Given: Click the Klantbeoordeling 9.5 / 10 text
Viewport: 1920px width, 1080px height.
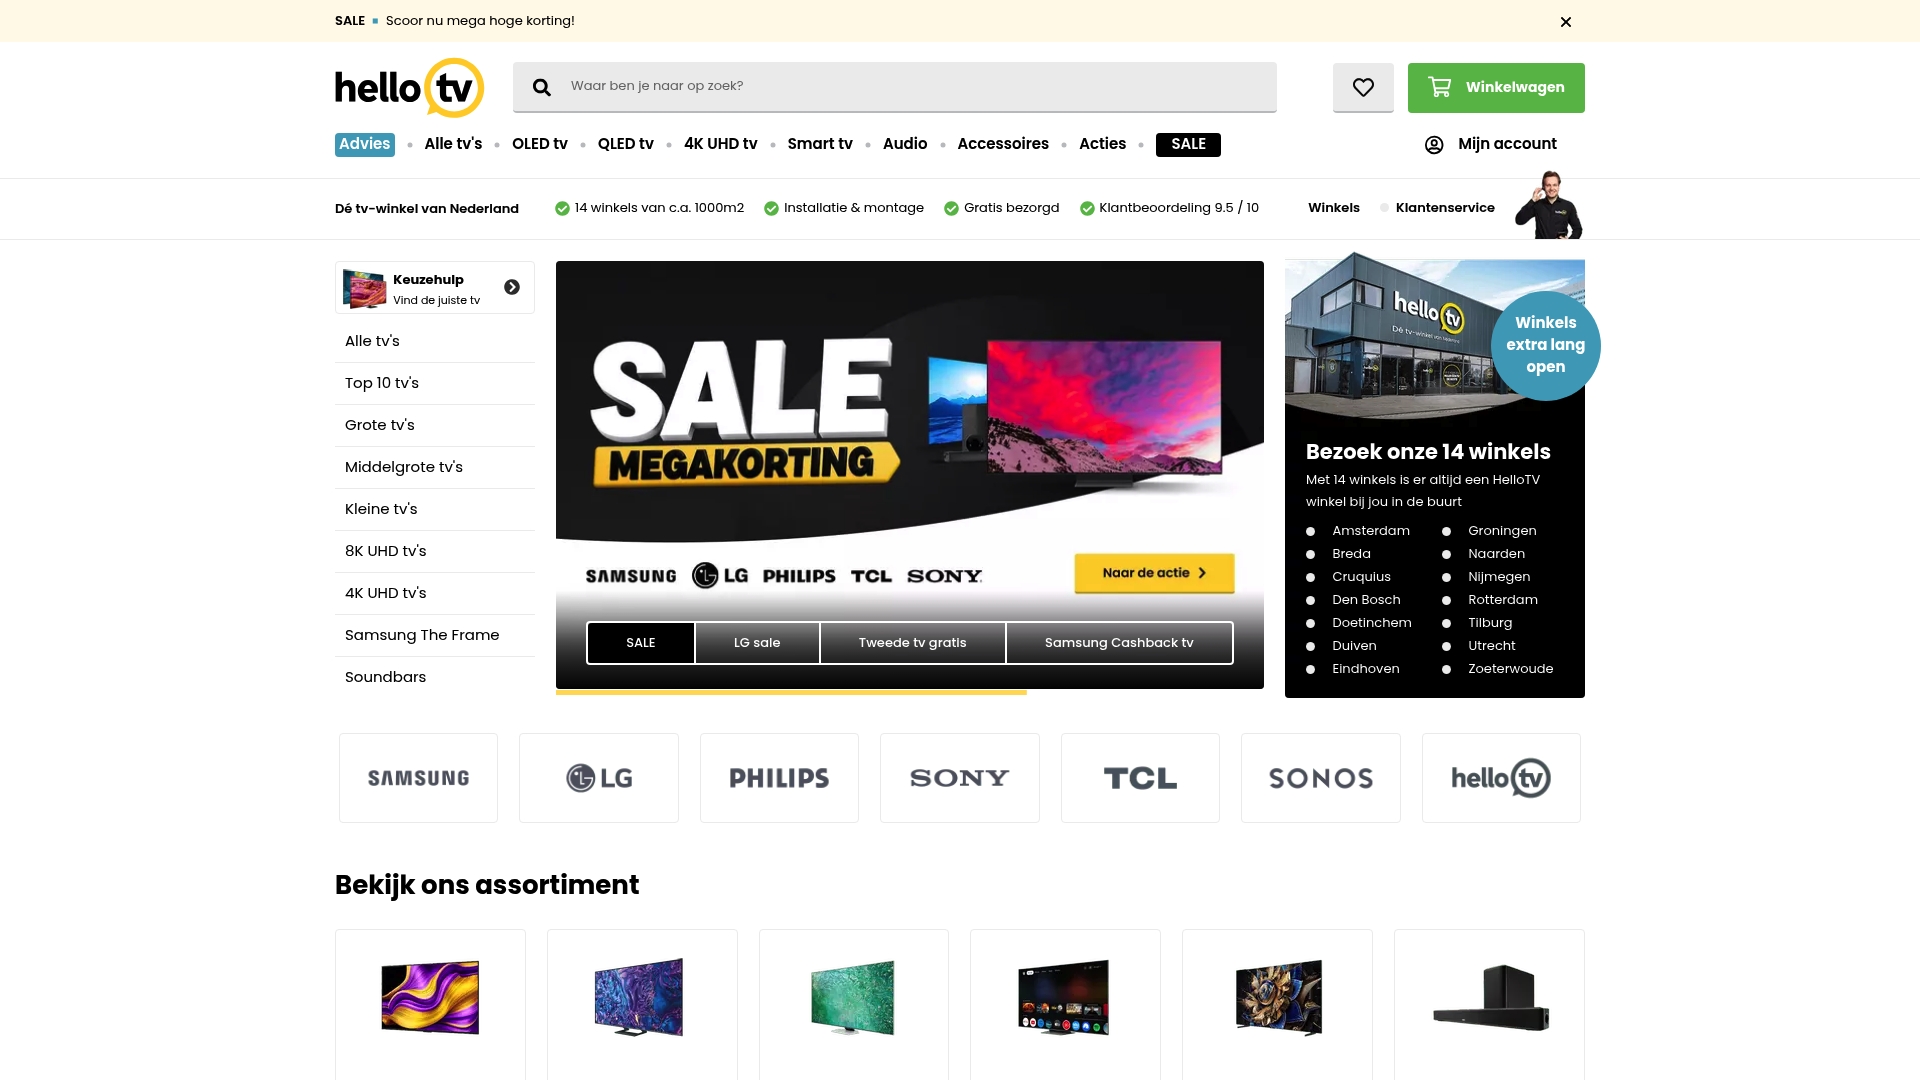Looking at the screenshot, I should [1179, 208].
